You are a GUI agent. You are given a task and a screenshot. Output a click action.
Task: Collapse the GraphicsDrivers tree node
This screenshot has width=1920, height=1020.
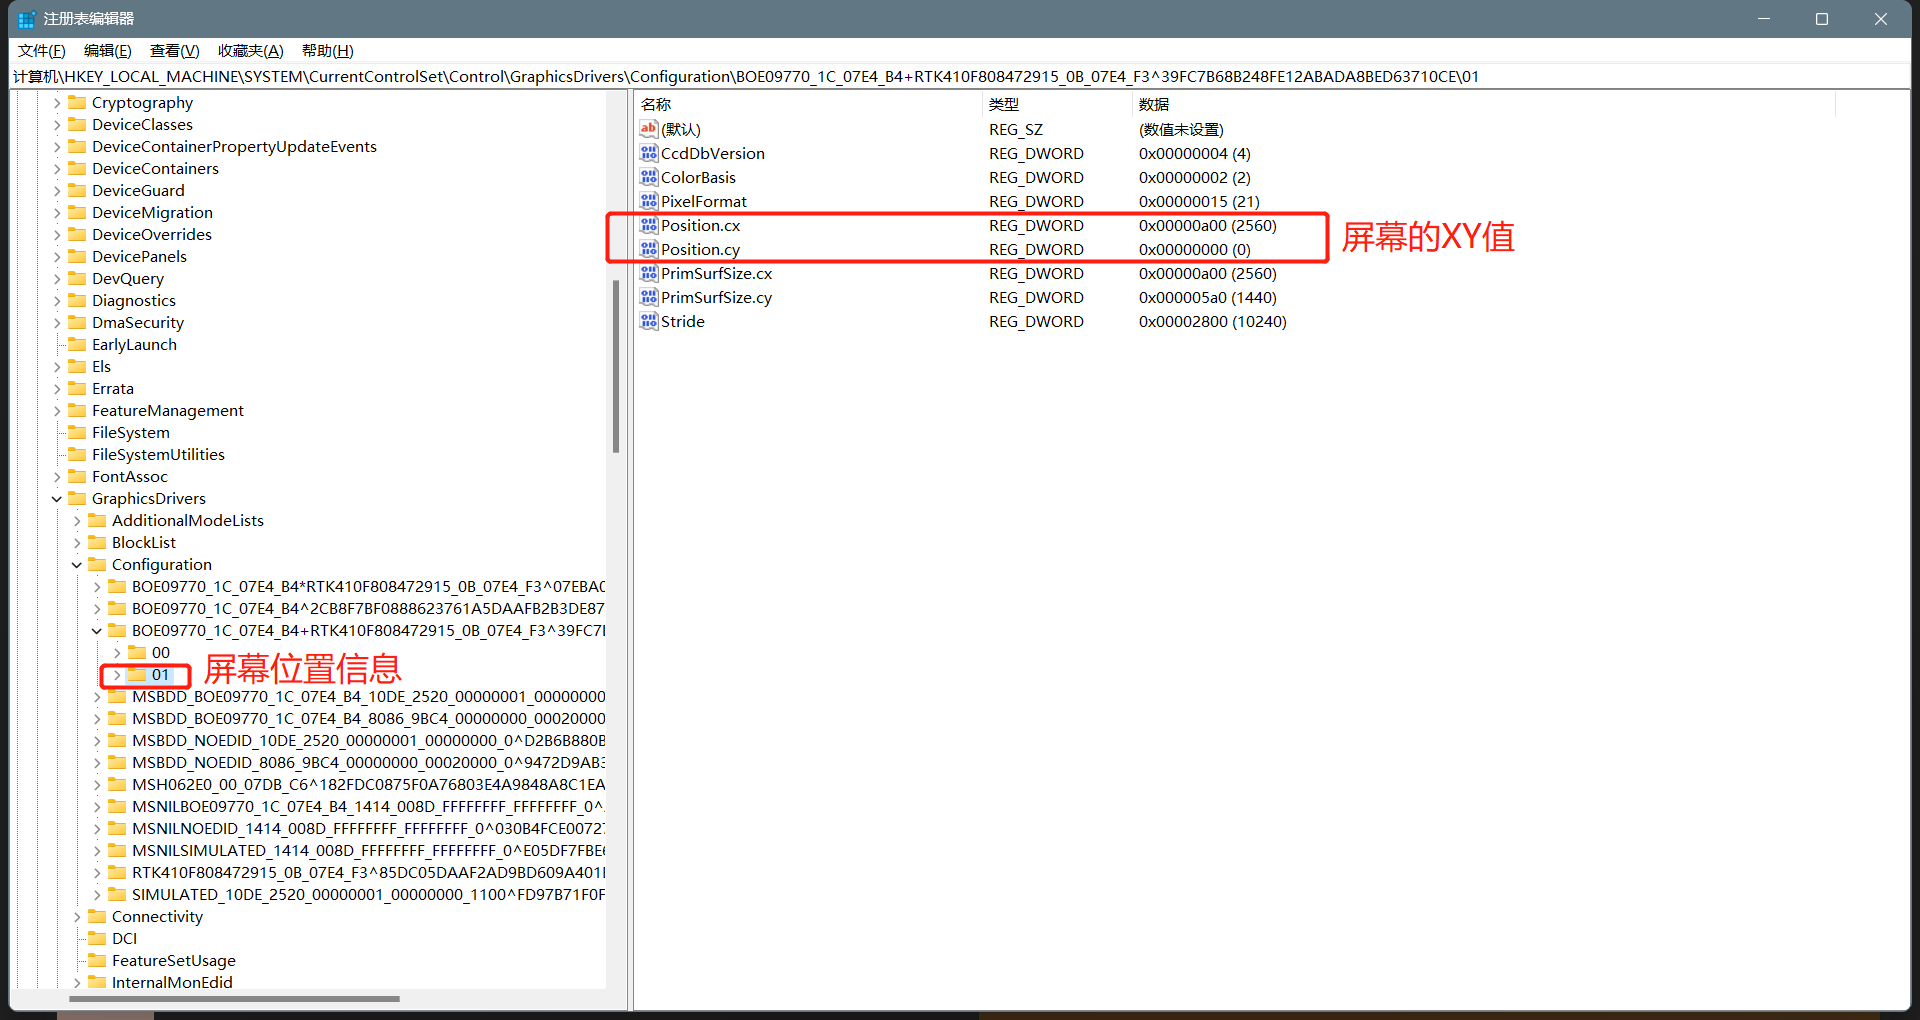57,499
